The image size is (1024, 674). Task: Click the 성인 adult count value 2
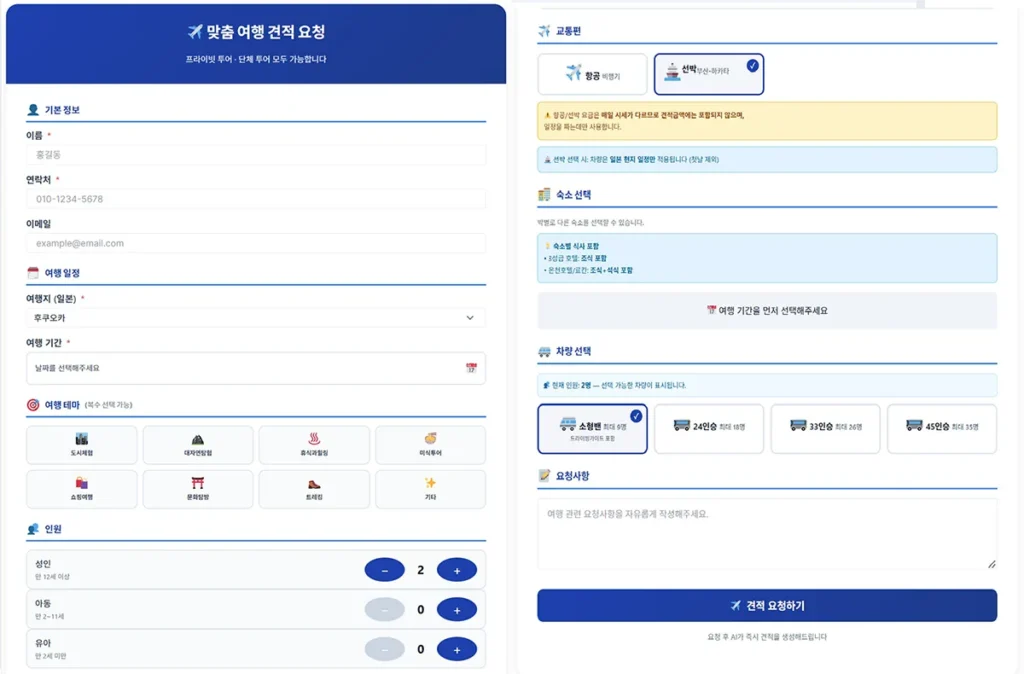(421, 570)
